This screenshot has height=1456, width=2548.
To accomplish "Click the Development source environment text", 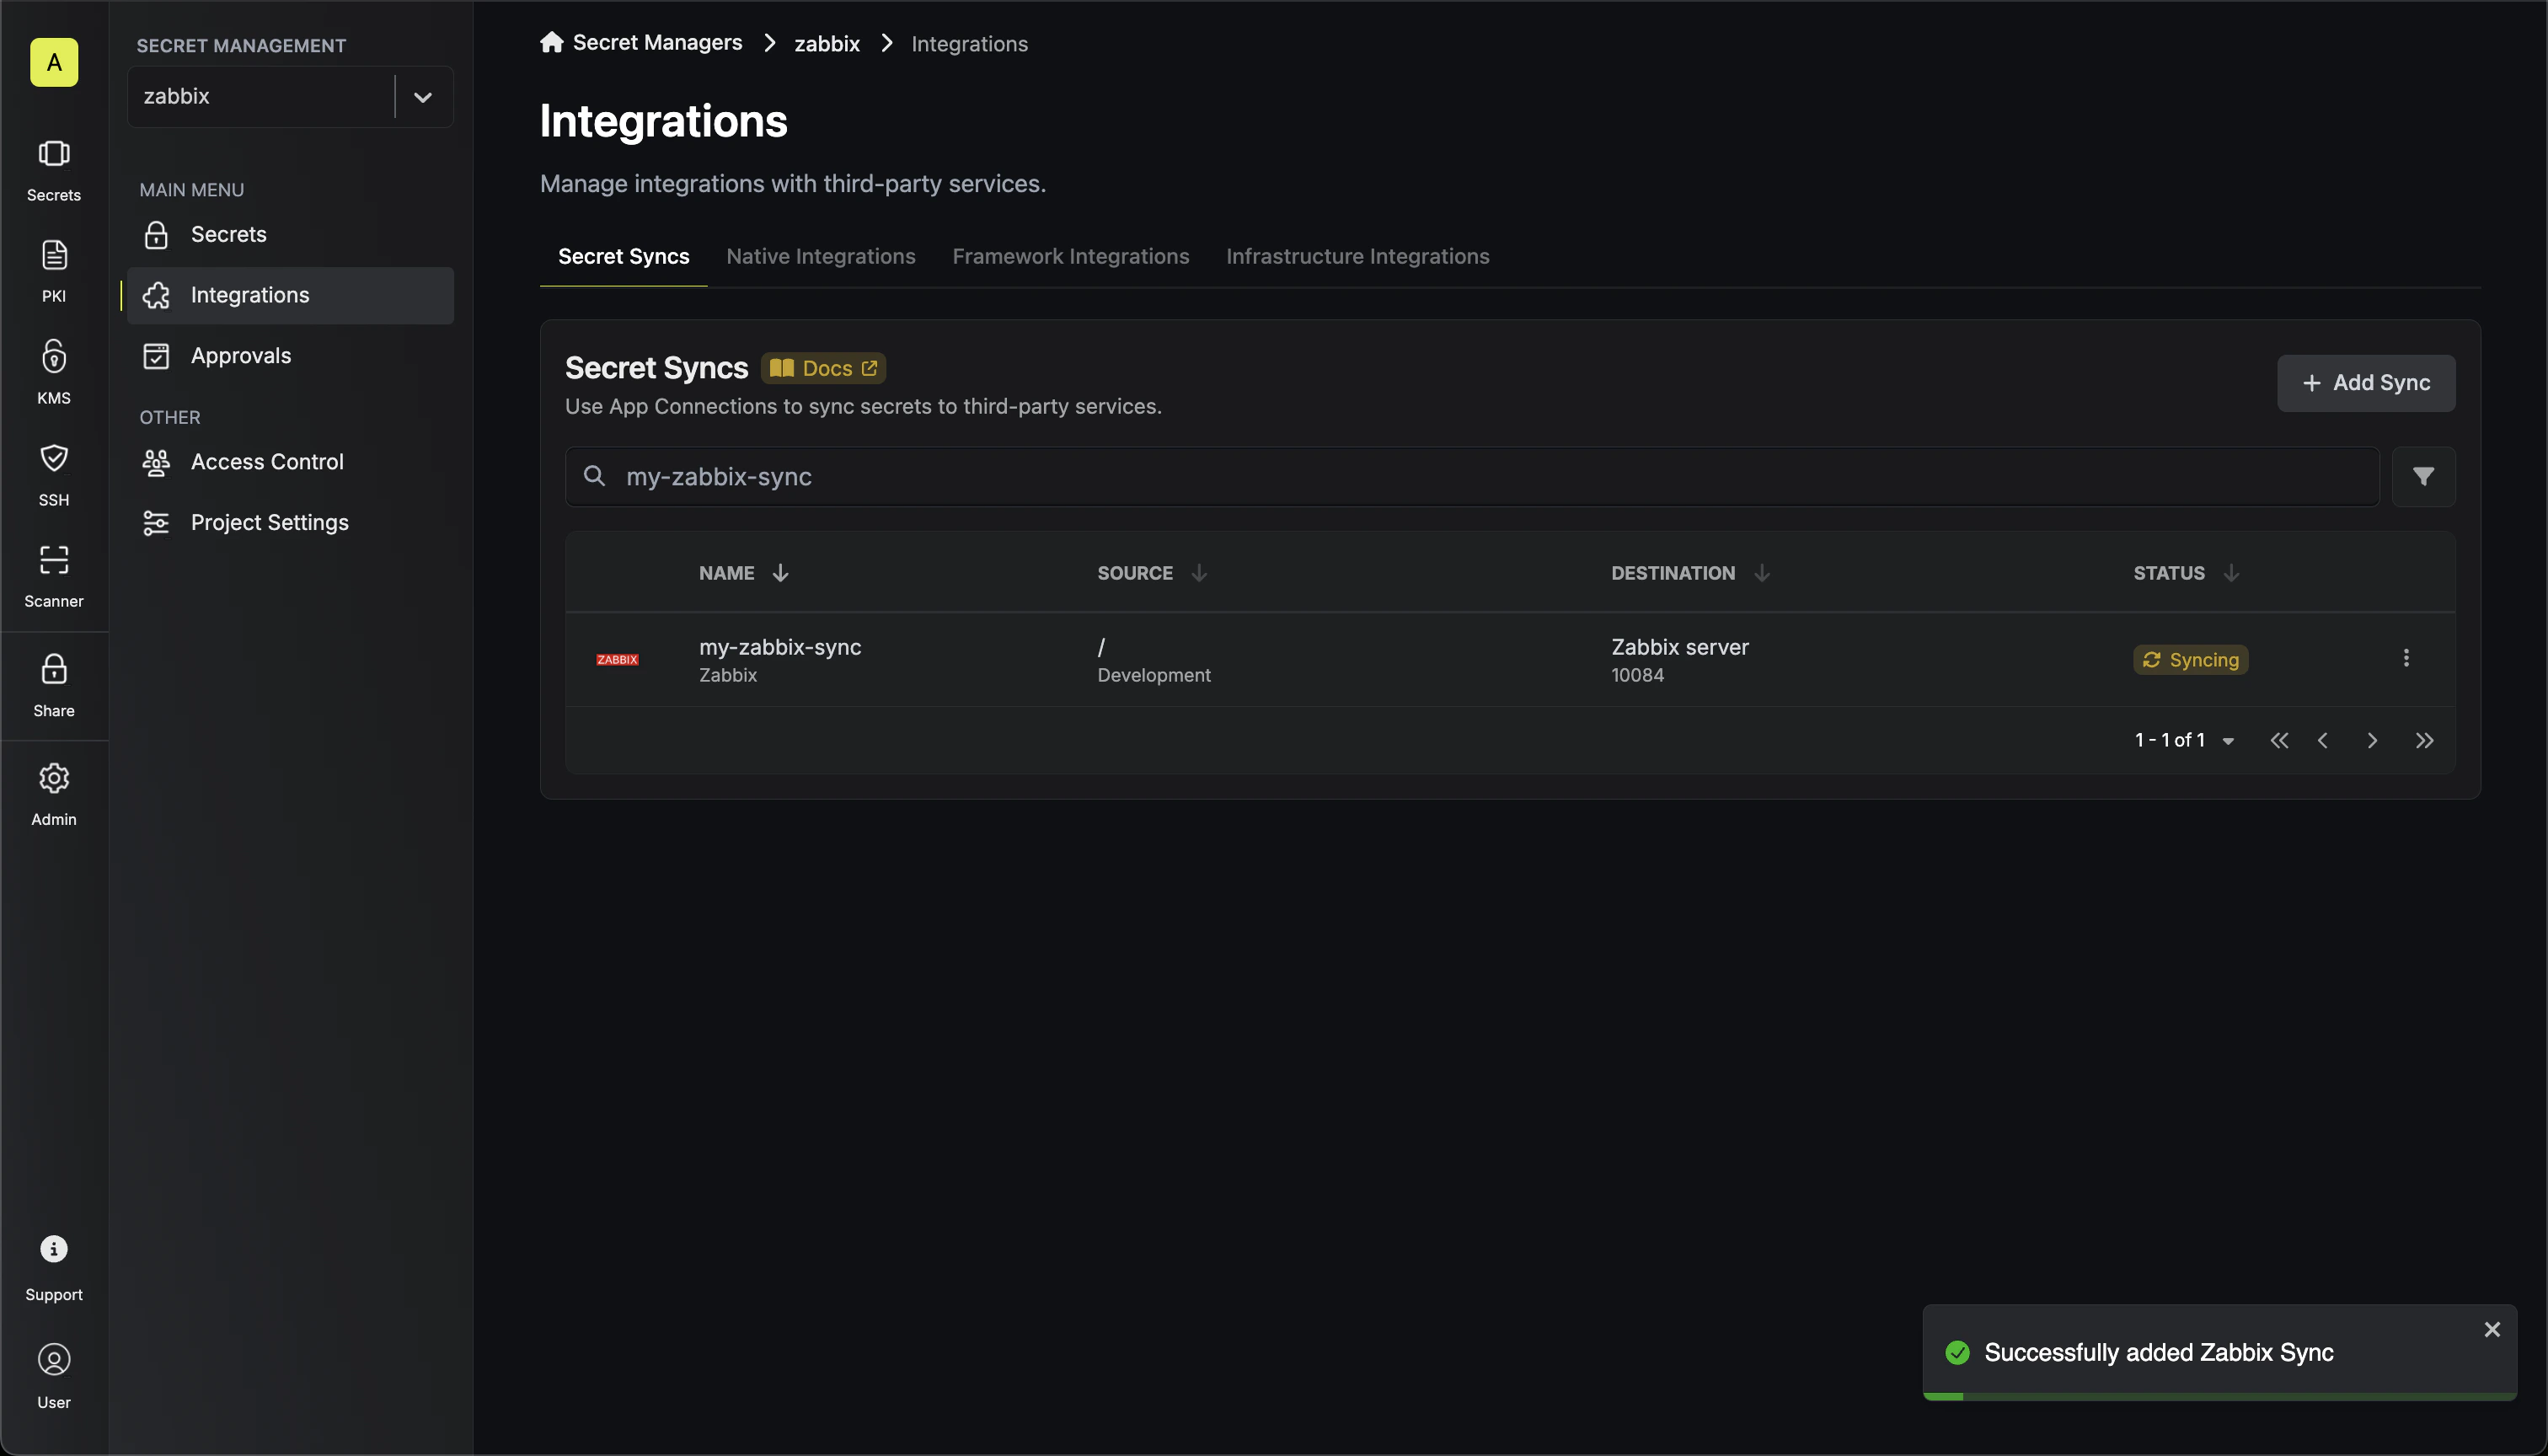I will [1153, 675].
